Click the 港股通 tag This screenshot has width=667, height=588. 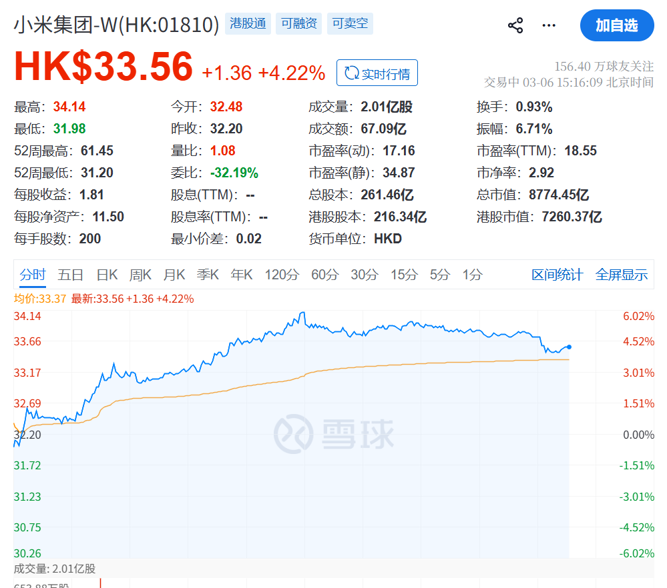coord(248,25)
